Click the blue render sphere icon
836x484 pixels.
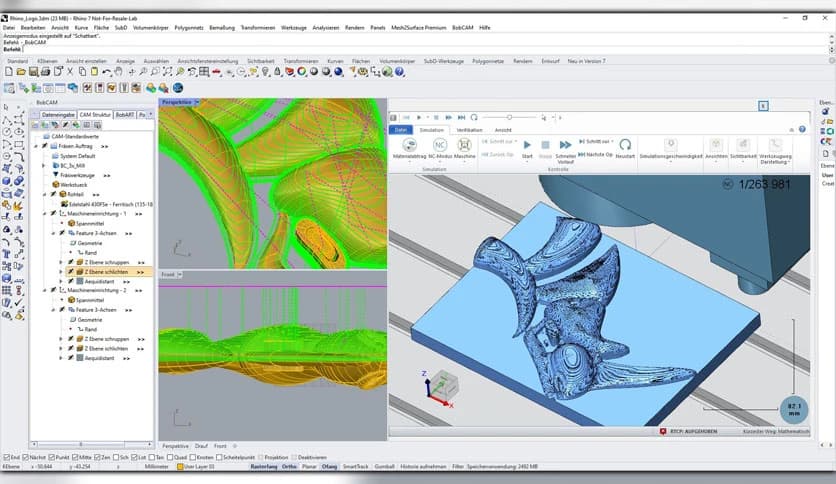tap(338, 71)
